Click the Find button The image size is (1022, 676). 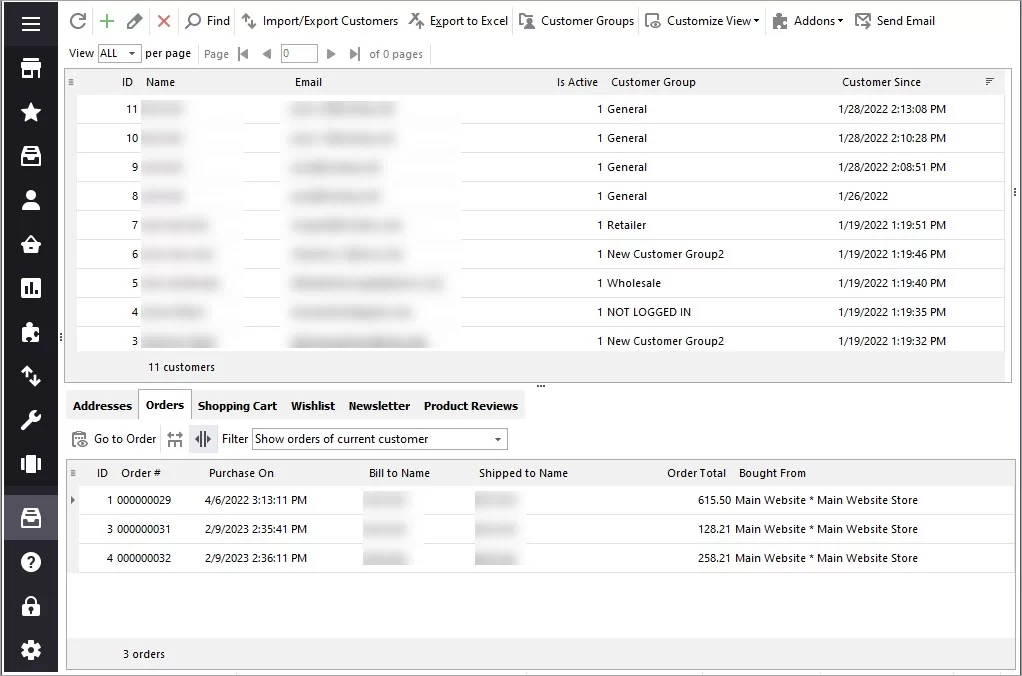point(208,21)
